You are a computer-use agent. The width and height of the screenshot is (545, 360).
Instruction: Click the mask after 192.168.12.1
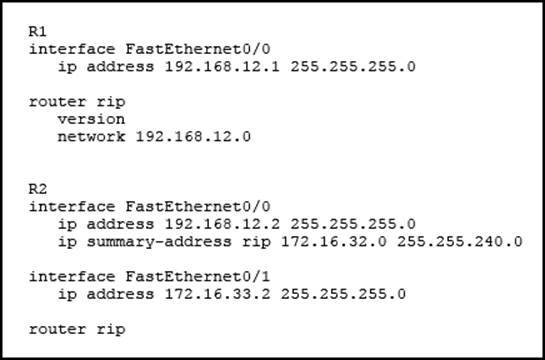coord(353,67)
